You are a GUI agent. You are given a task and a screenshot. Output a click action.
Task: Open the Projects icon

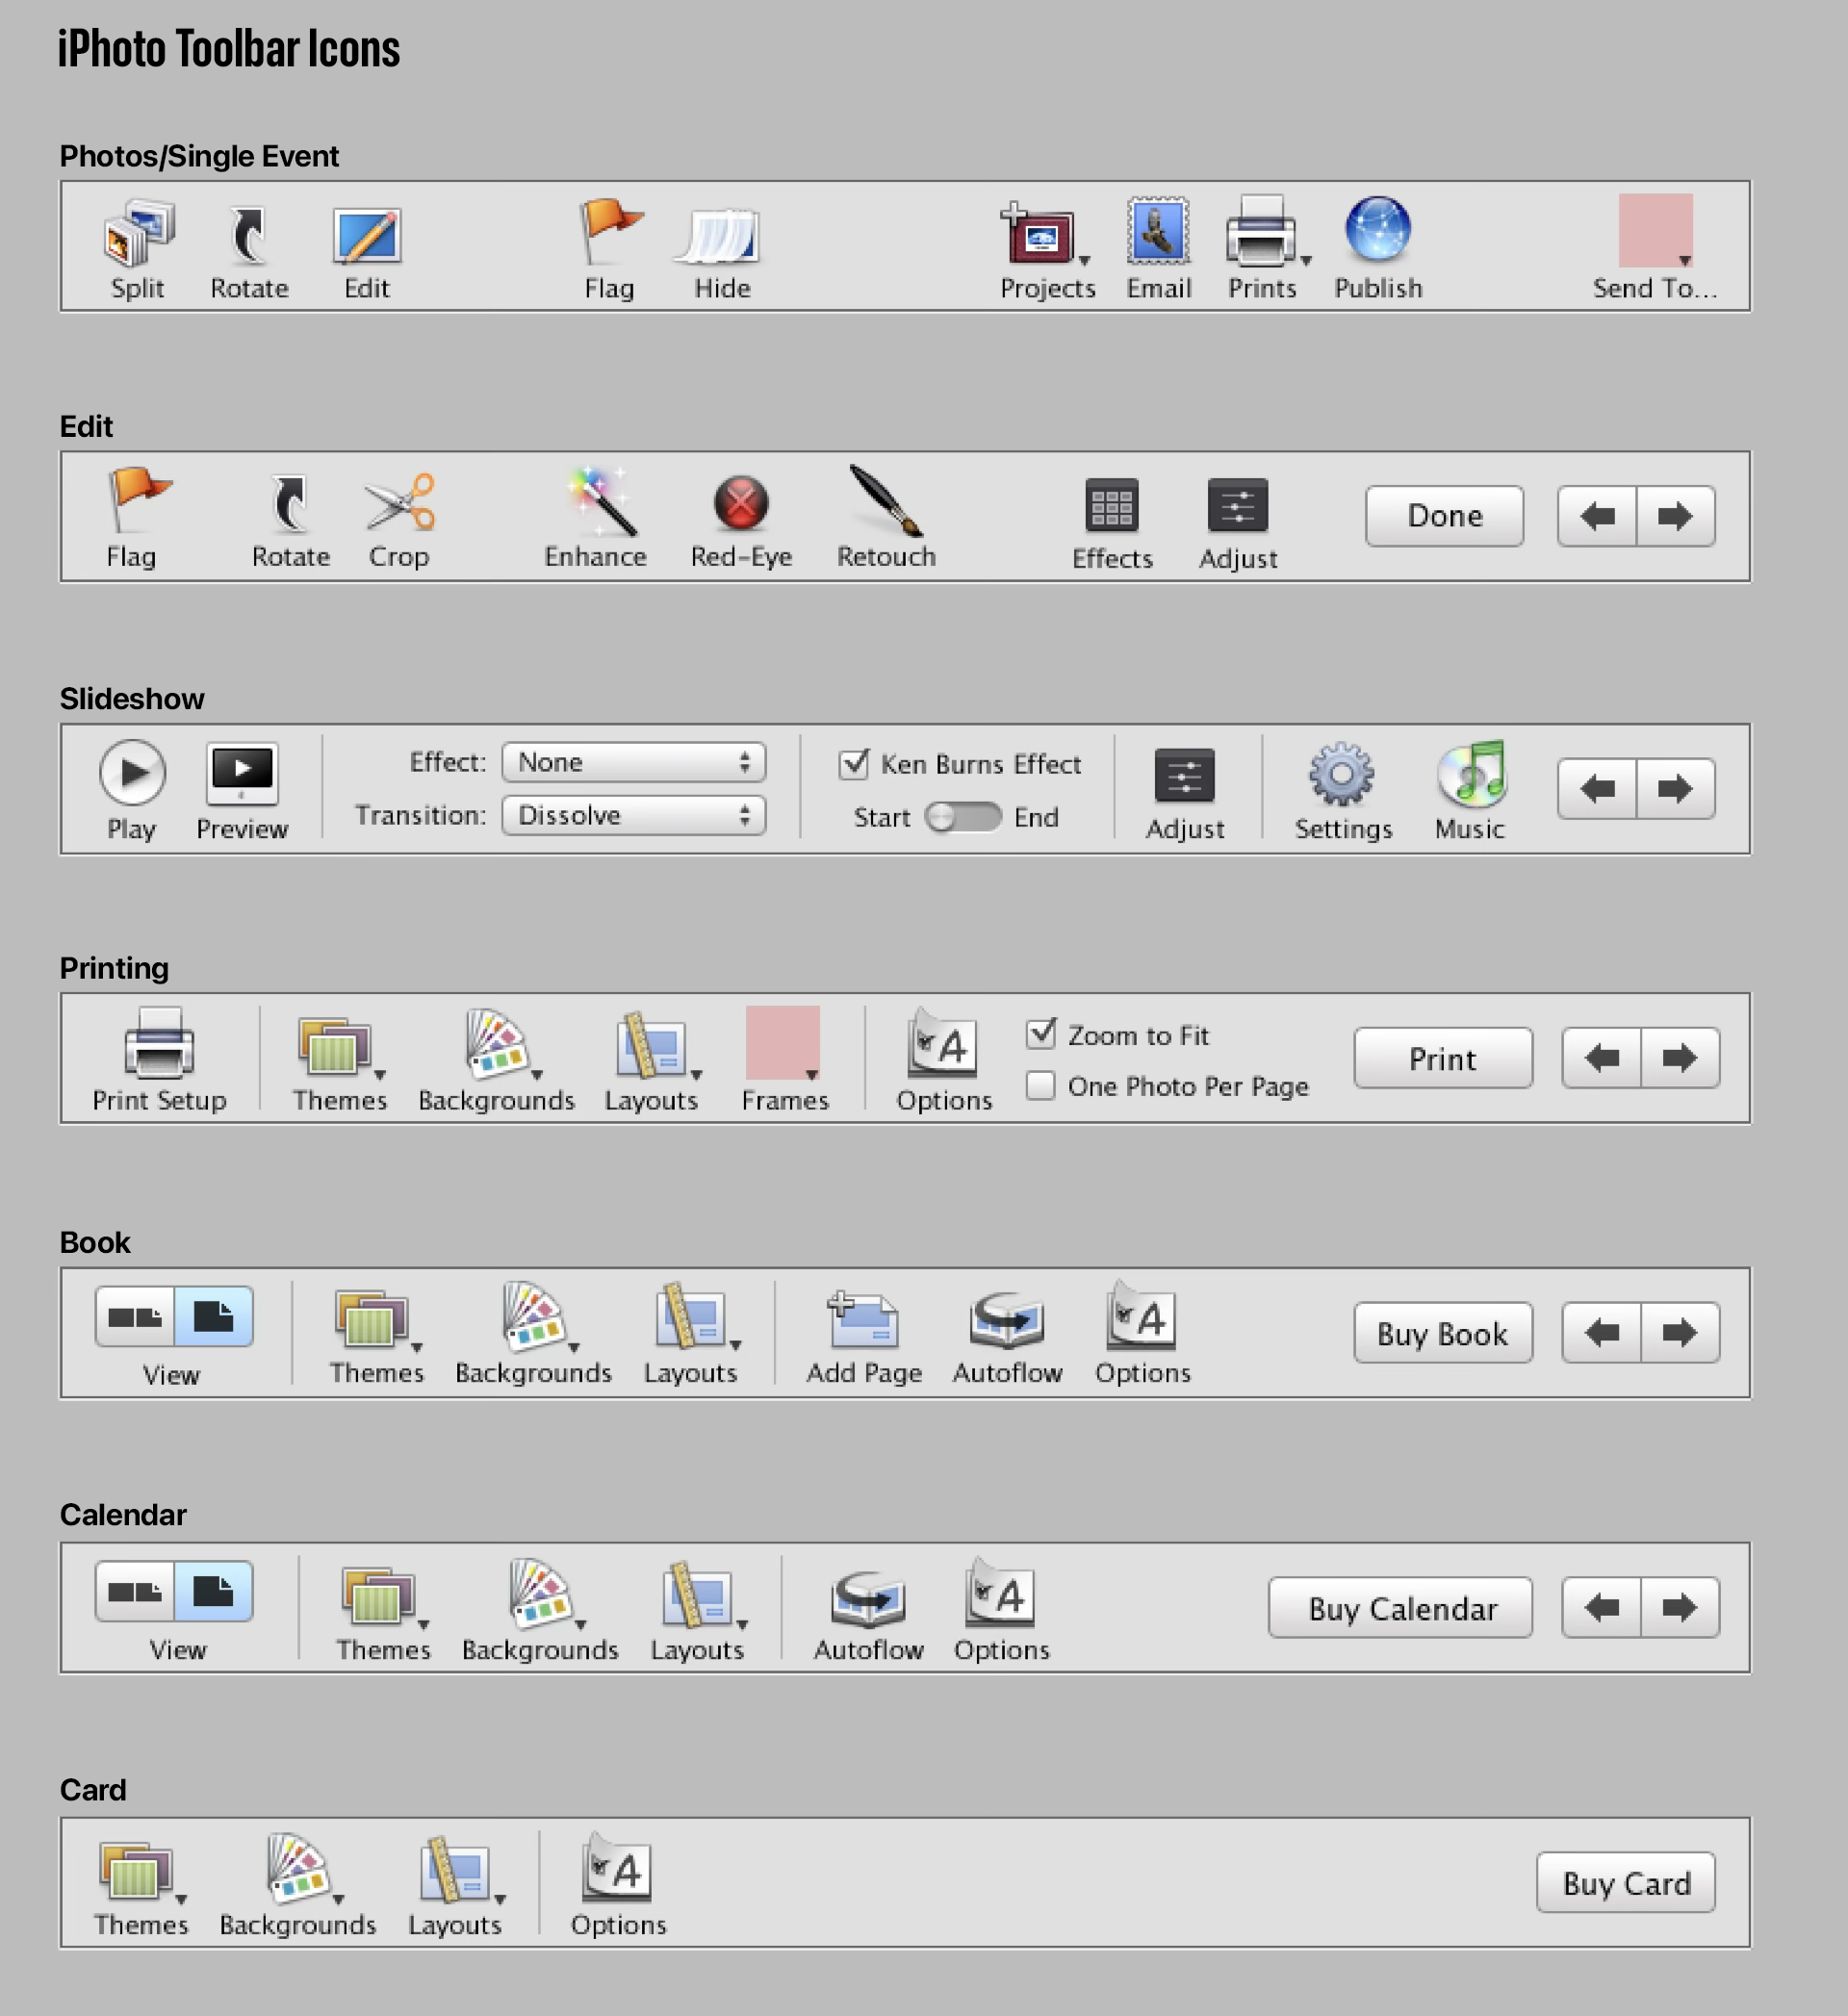[x=1043, y=234]
